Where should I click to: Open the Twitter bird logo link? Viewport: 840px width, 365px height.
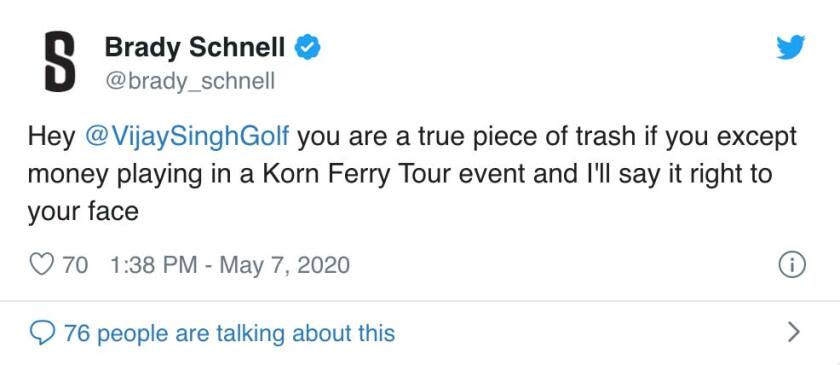[x=790, y=47]
